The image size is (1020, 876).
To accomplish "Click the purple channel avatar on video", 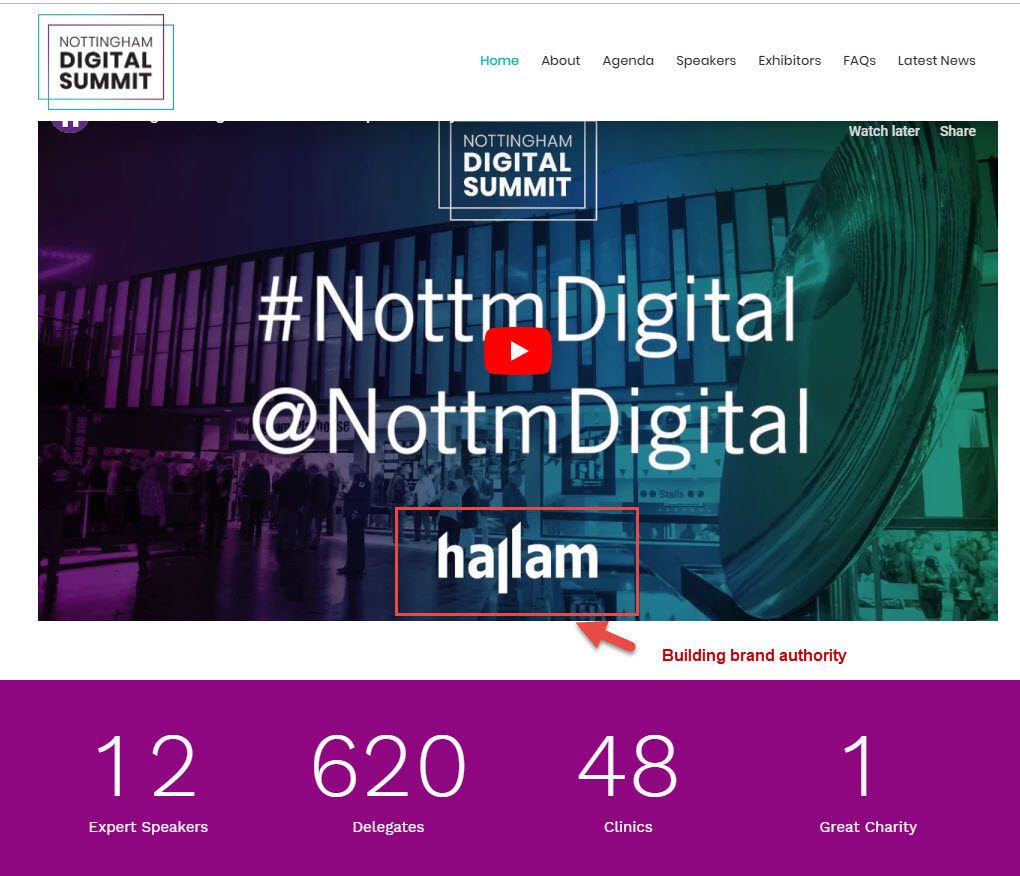I will tap(70, 126).
